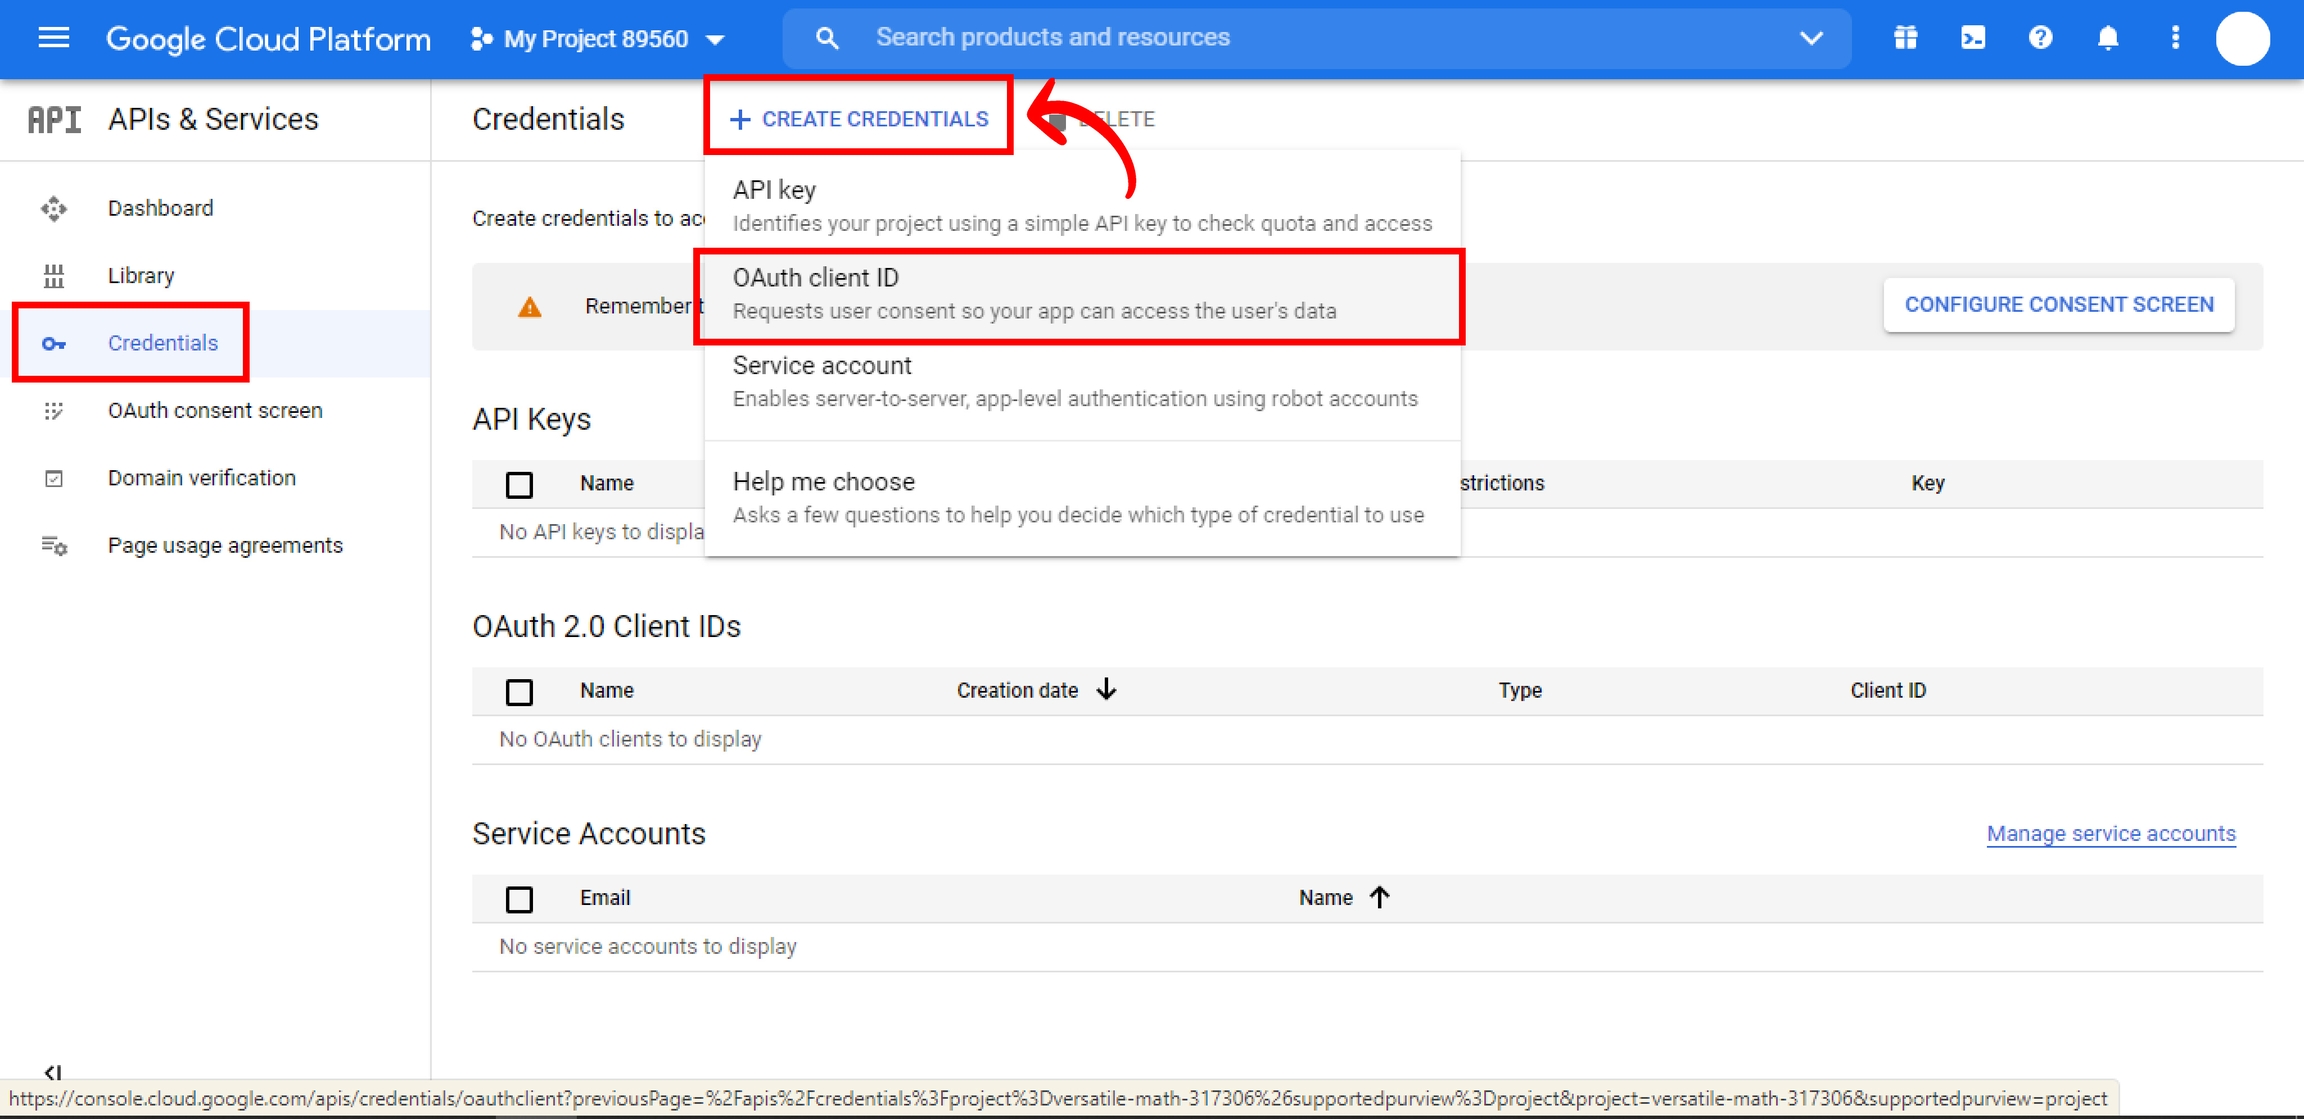Activate Cloud Shell terminal icon
Screen dimensions: 2304x1119
[x=1972, y=38]
